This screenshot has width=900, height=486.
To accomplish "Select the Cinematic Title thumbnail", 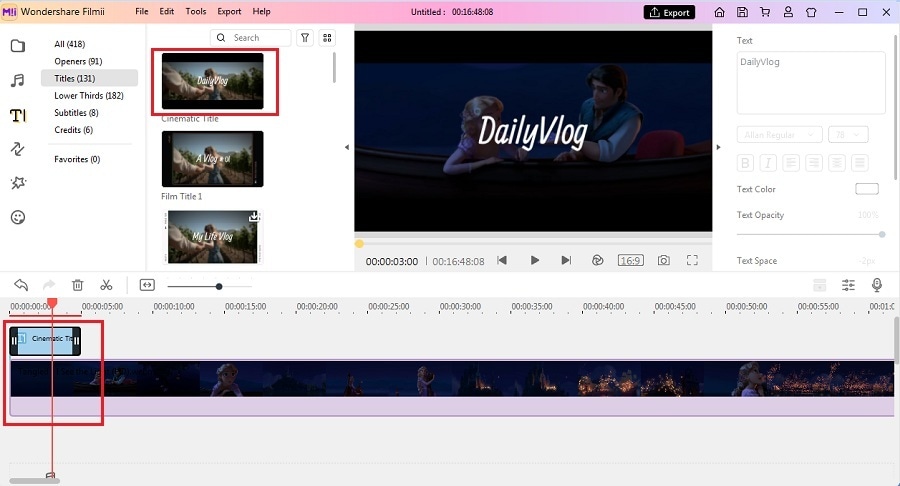I will [212, 81].
